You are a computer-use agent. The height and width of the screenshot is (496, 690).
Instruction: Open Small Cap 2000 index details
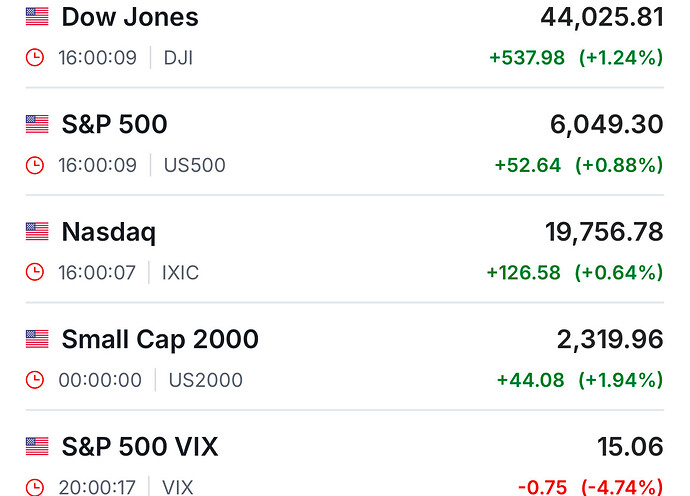160,340
